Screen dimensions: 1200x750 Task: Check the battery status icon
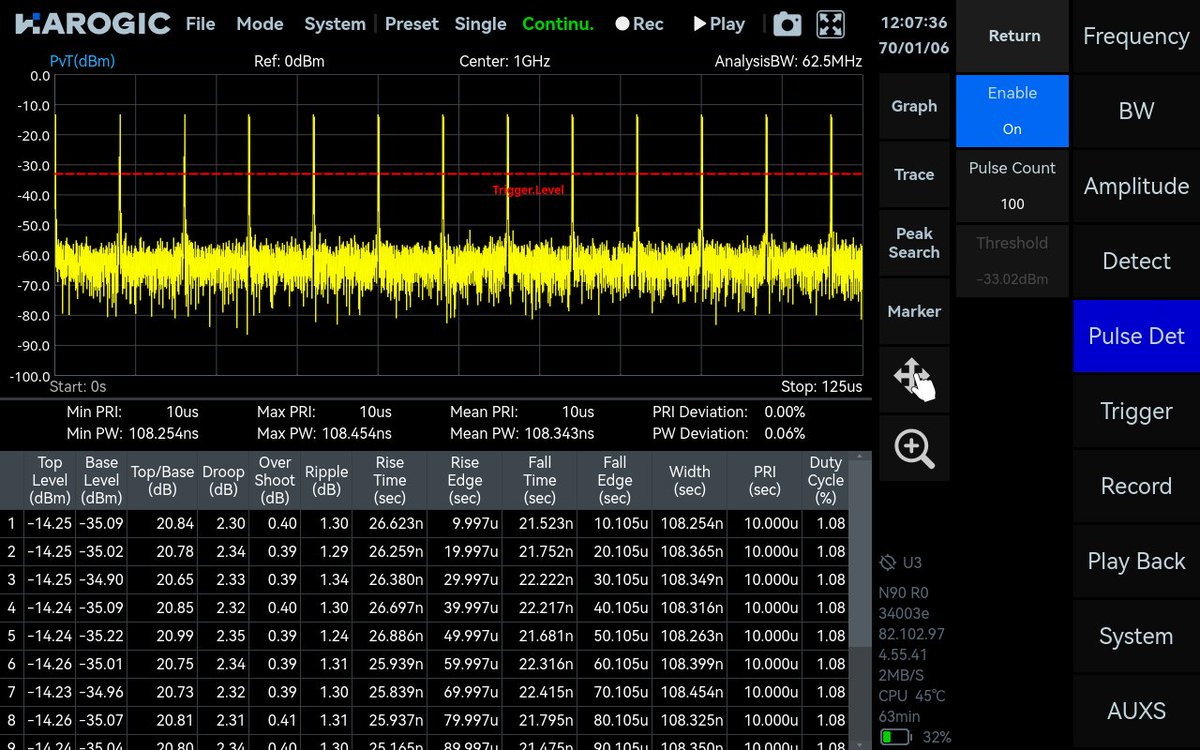tap(896, 738)
